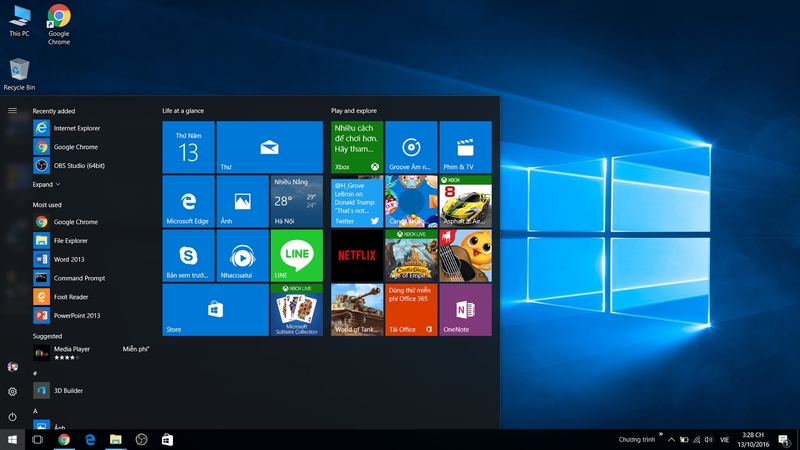800x450 pixels.
Task: Open Settings gear in Start menu
Action: pos(12,392)
